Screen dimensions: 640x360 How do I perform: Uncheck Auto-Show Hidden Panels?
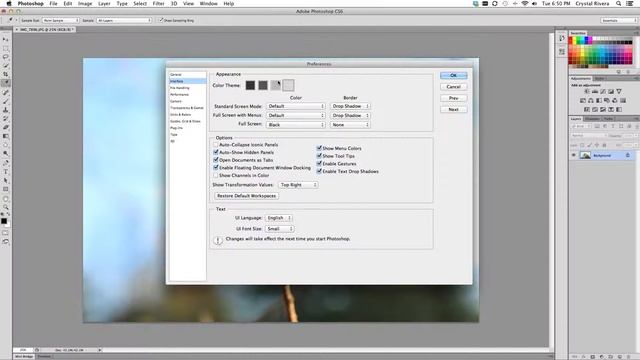(216, 152)
